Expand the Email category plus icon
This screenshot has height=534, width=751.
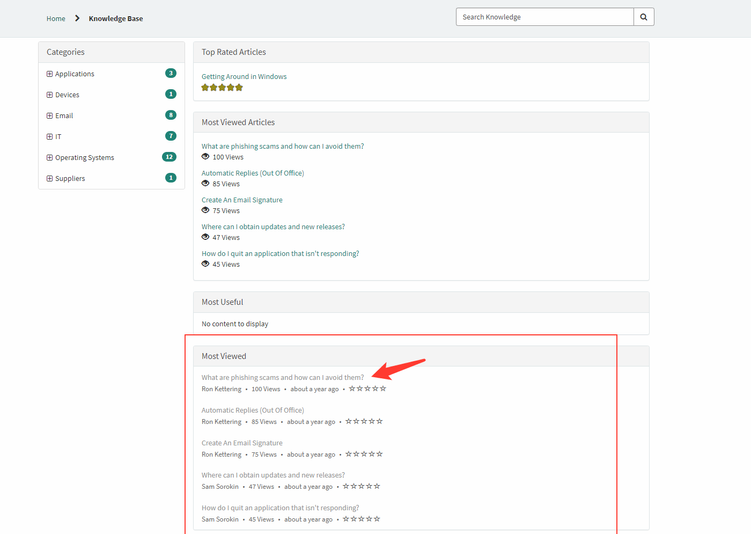click(x=50, y=116)
